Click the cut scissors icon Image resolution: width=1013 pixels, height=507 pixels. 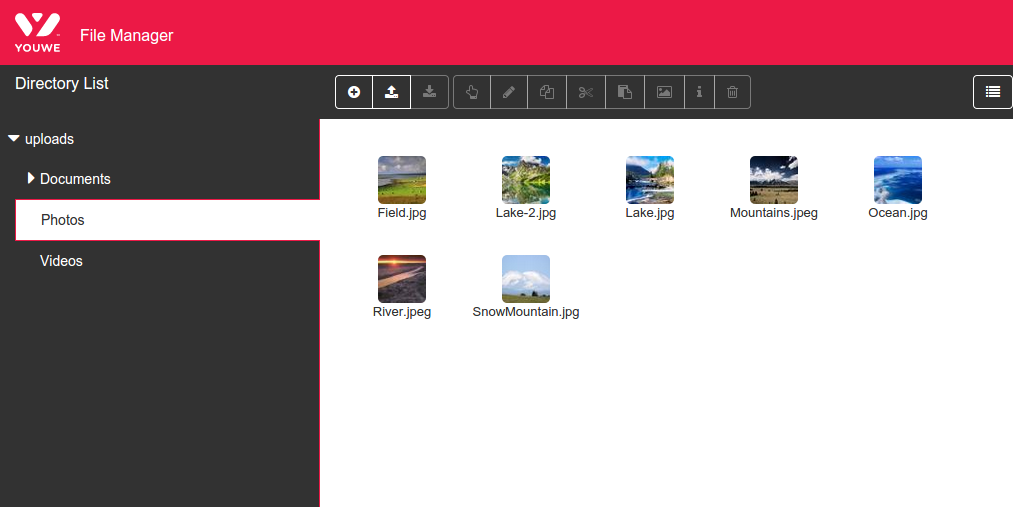586,92
